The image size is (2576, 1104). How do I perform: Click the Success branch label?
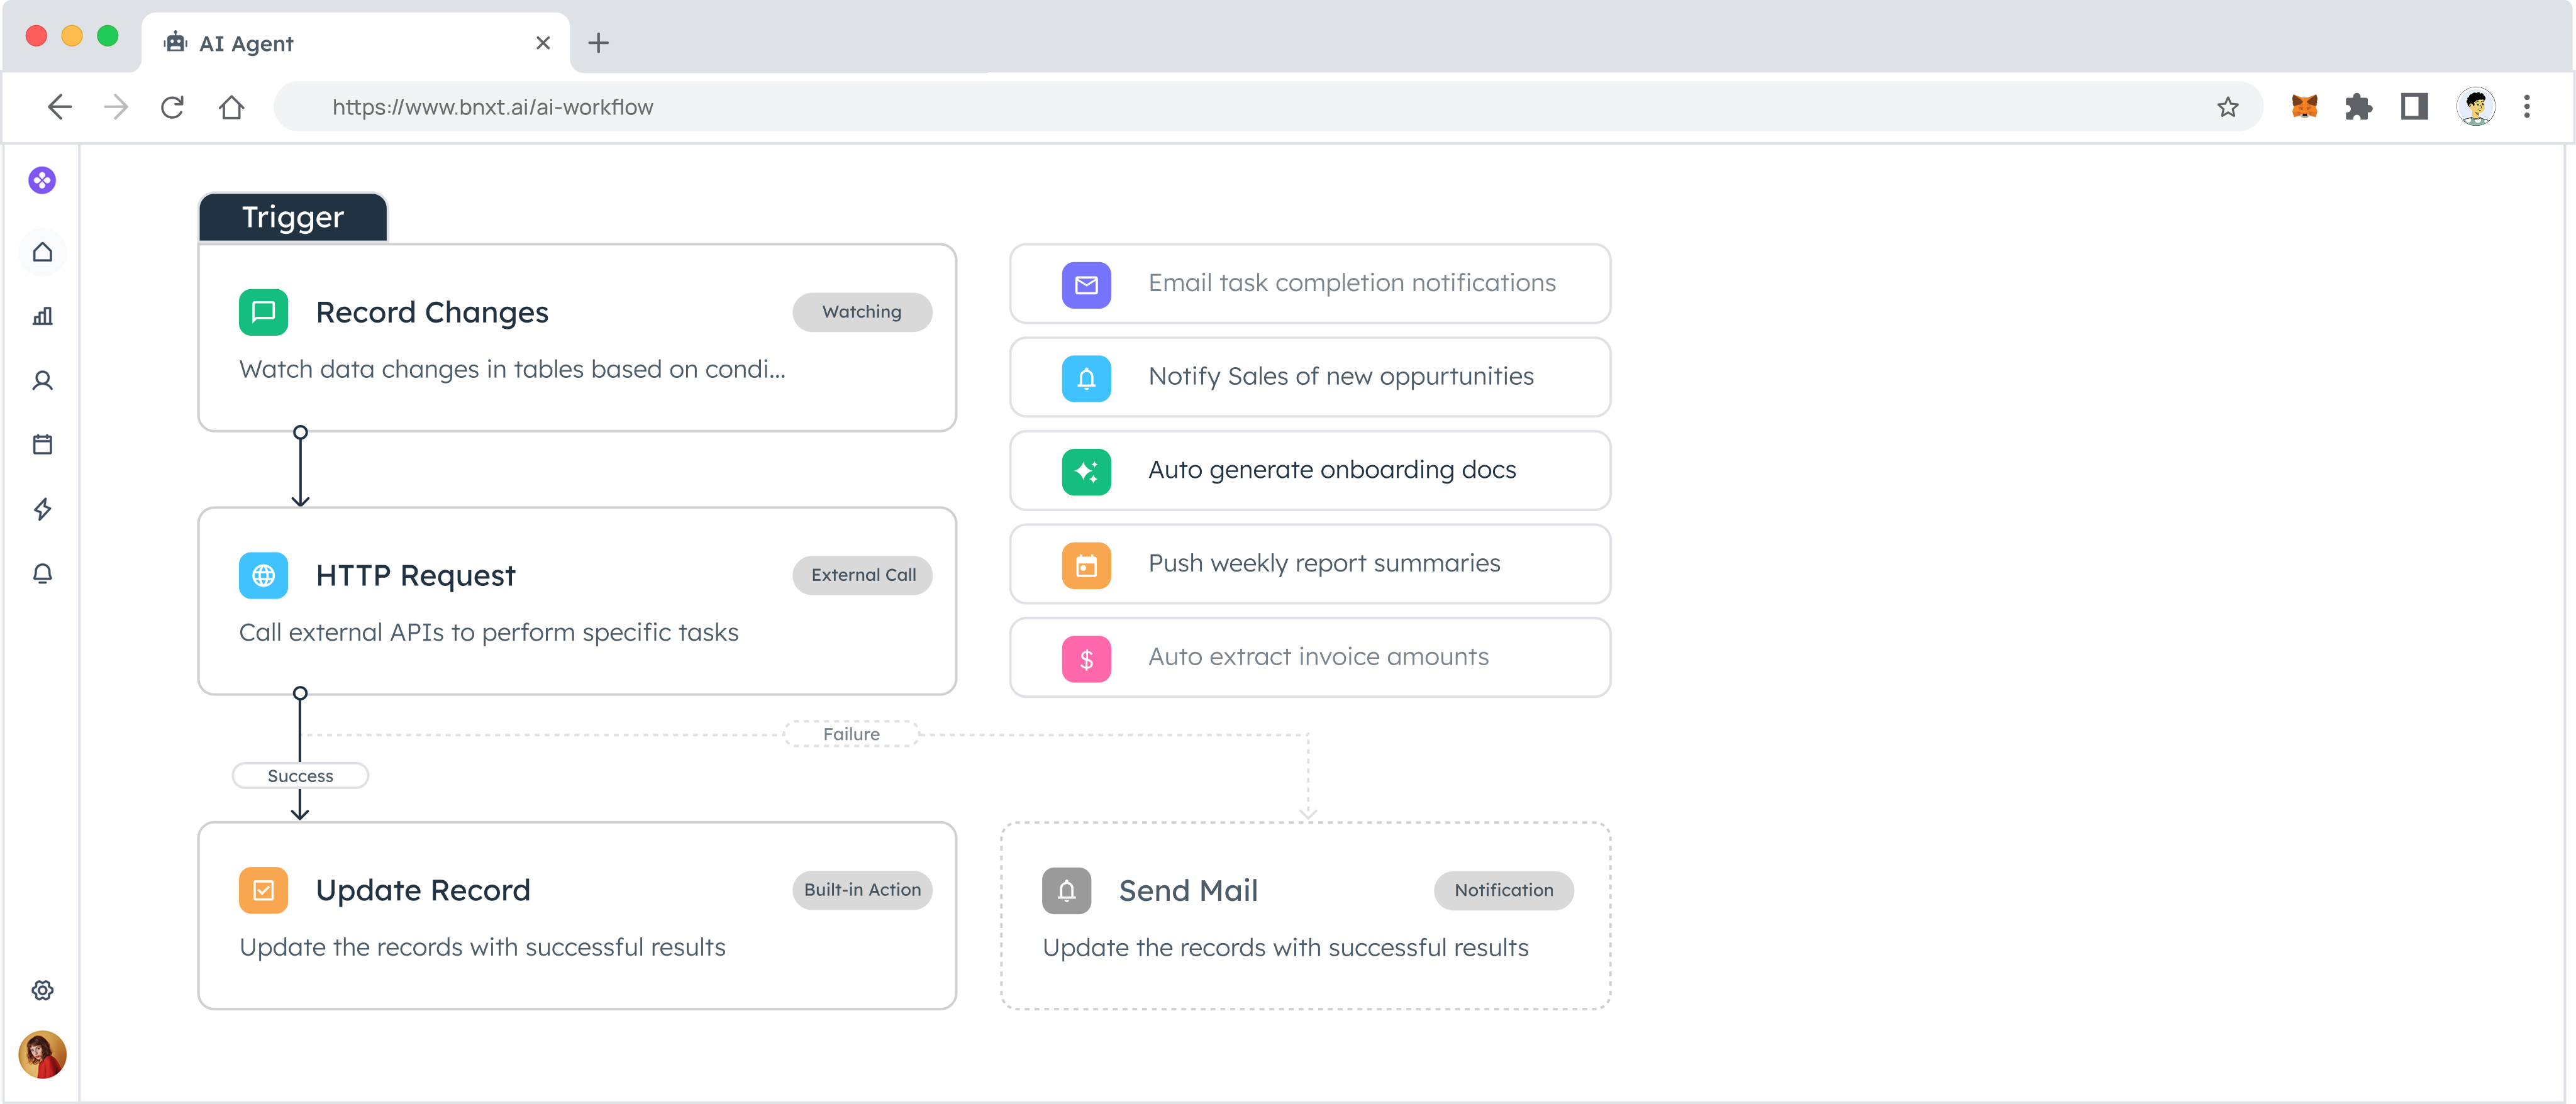click(x=300, y=776)
